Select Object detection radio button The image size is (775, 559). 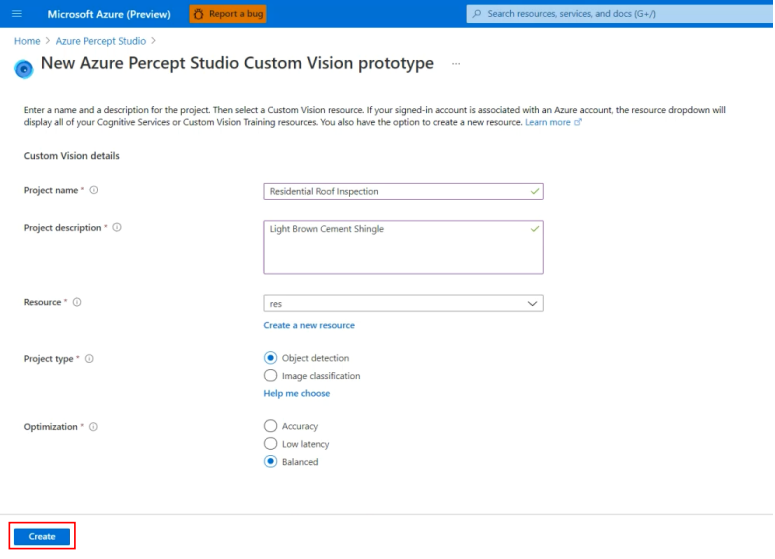pos(270,358)
